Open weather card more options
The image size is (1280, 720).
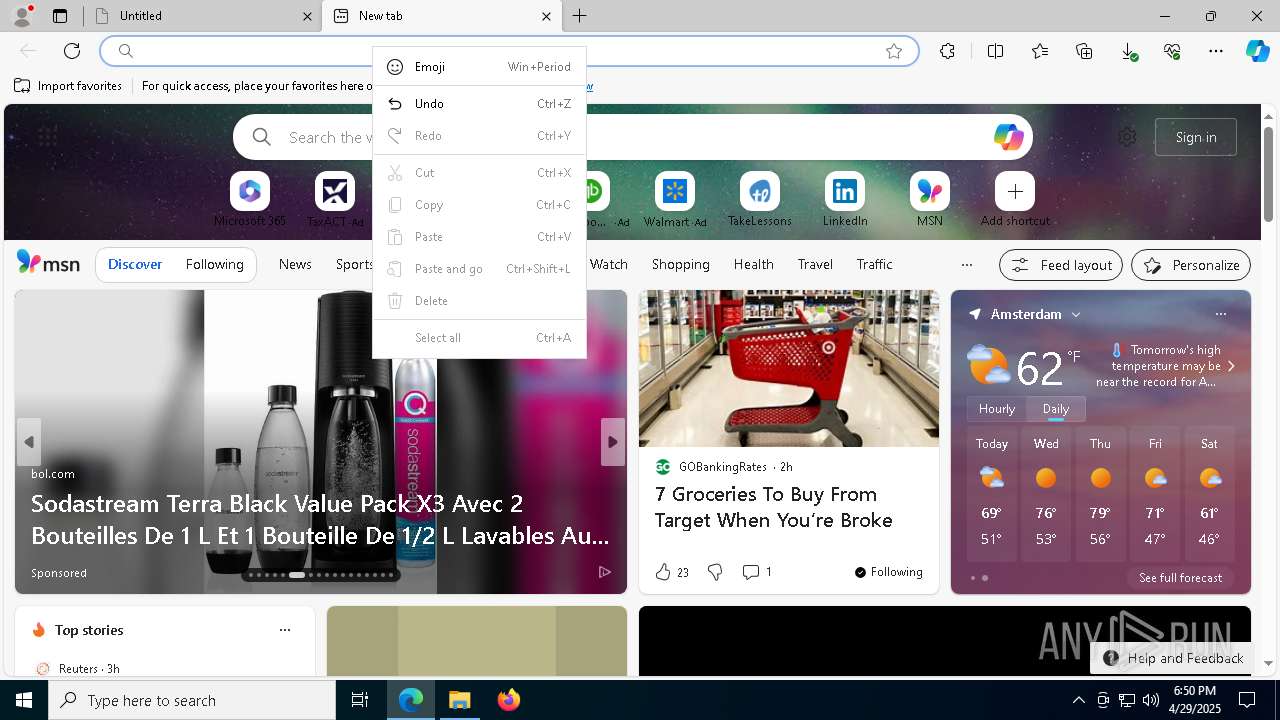(1220, 314)
